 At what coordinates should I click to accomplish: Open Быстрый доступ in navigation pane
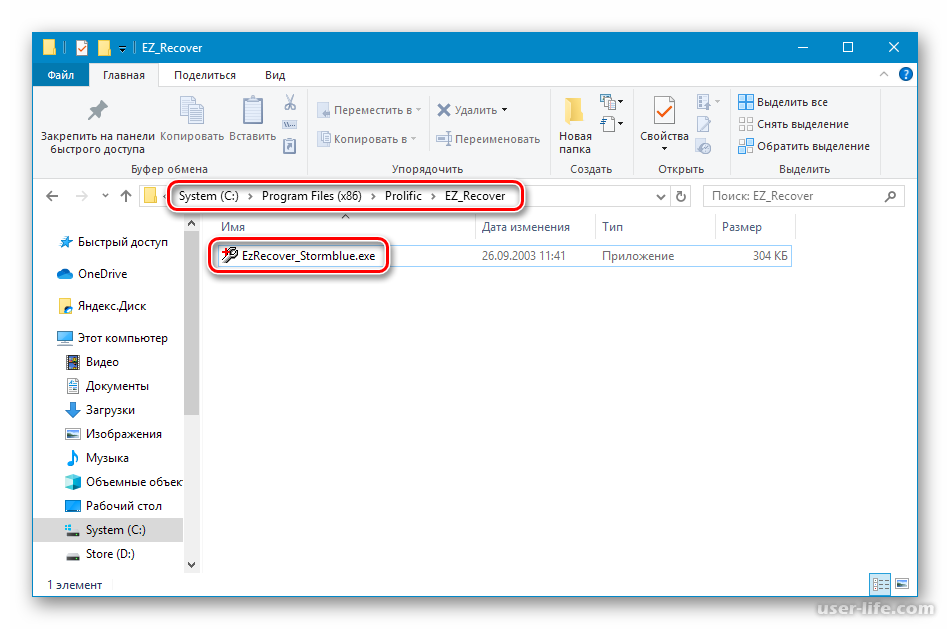coord(114,242)
